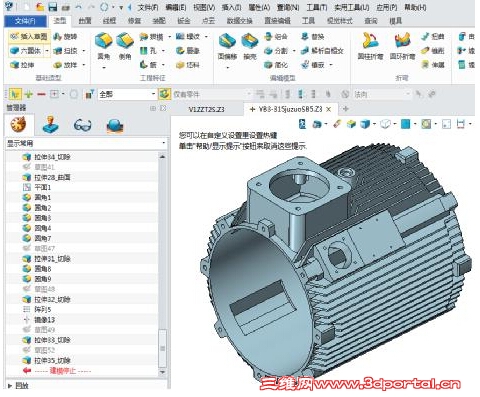Select the 扫掠 sweep tool

point(65,51)
